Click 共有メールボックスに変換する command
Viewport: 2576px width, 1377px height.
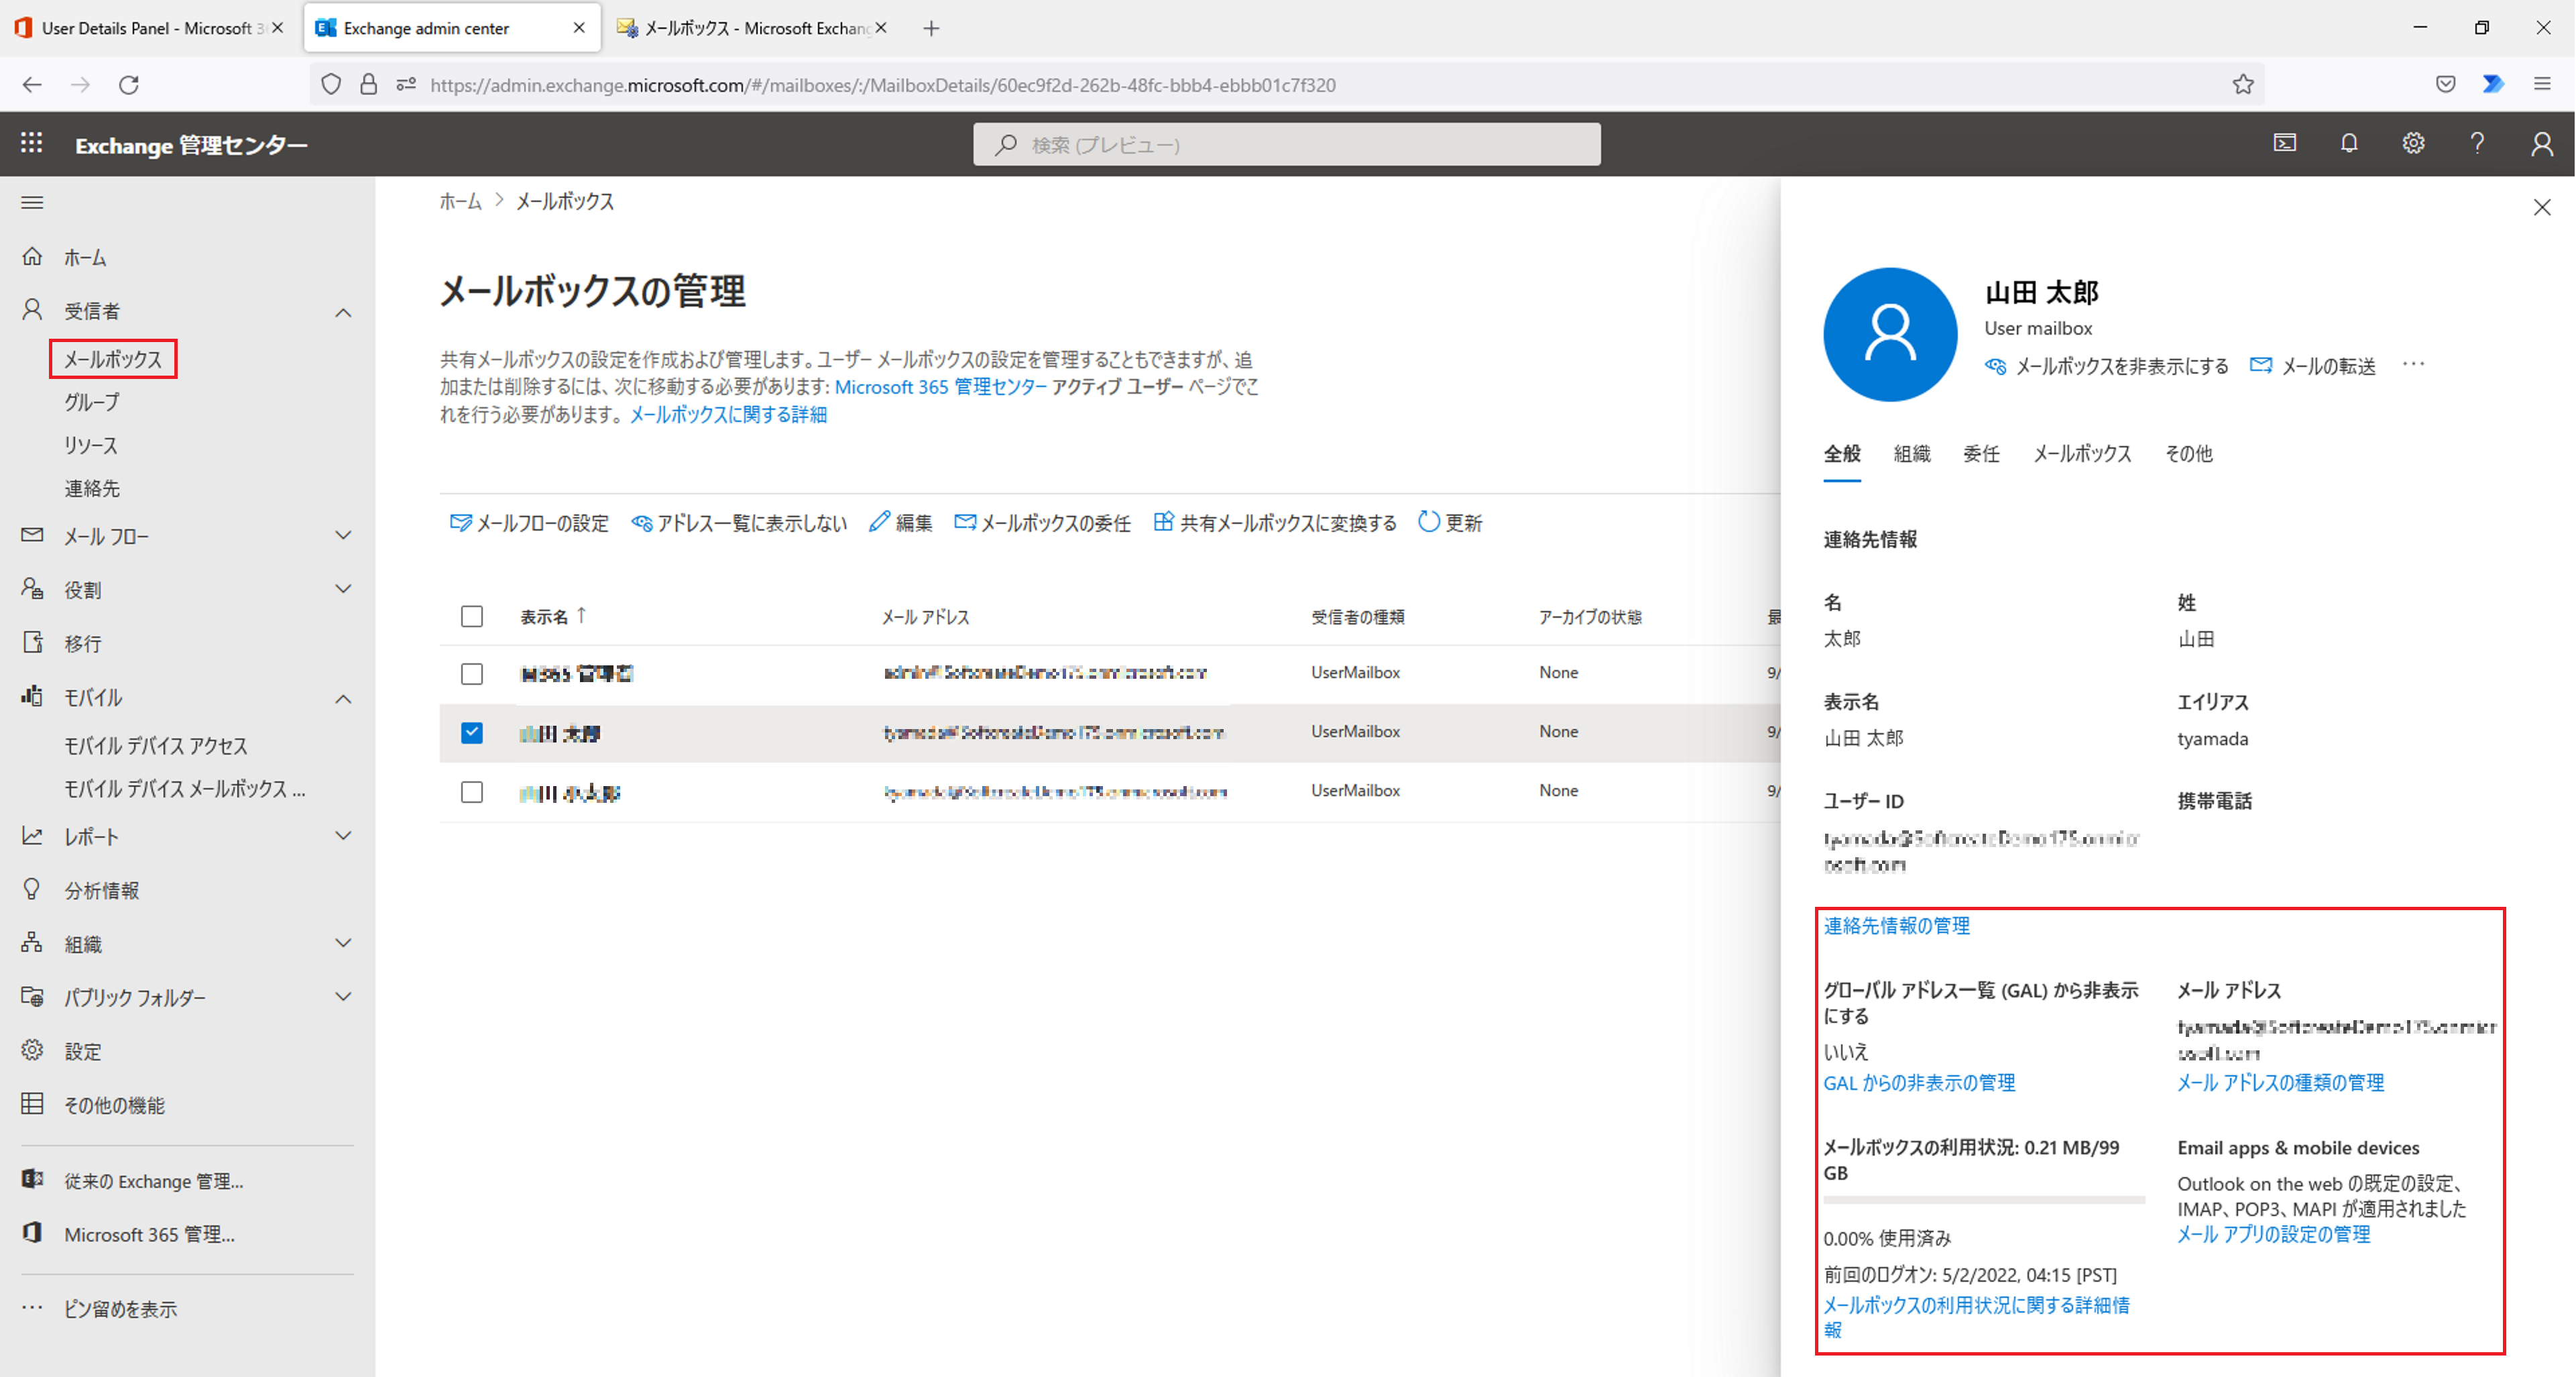click(1275, 523)
